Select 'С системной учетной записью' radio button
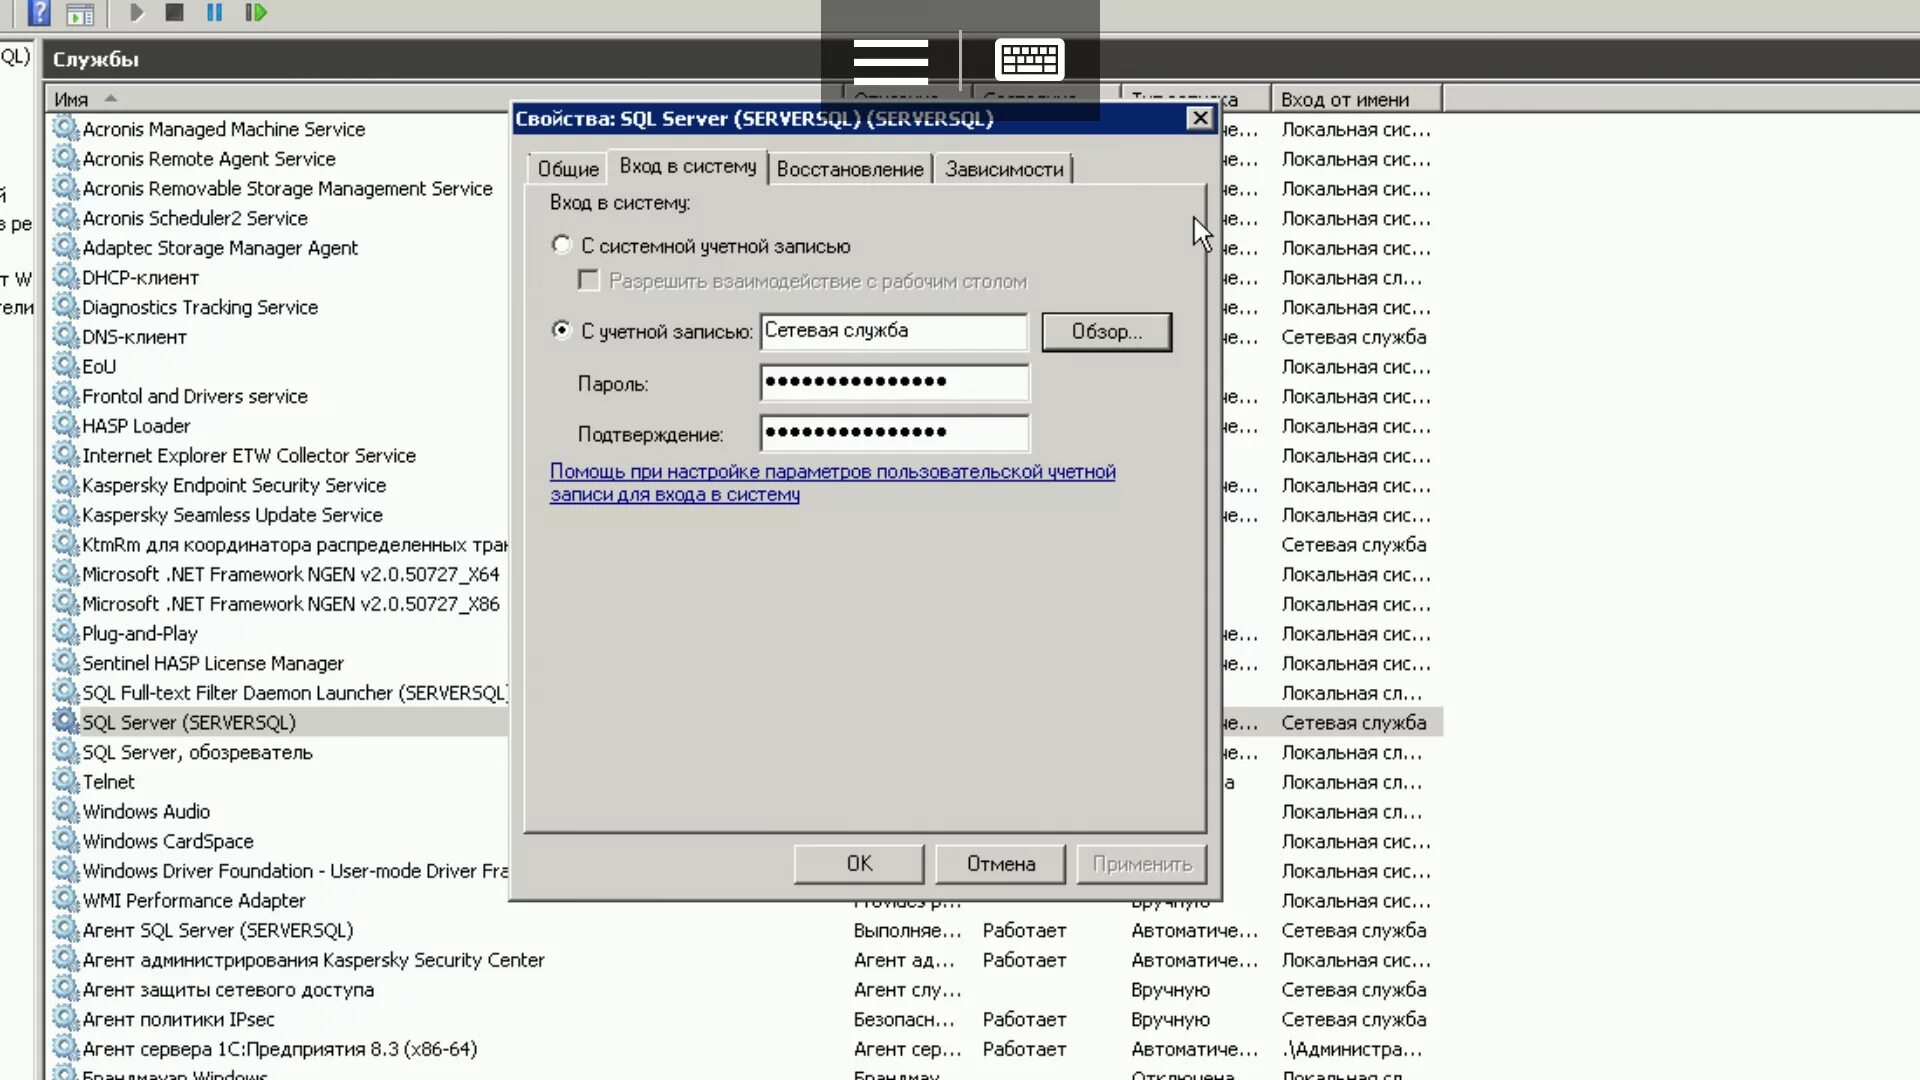 coord(562,245)
